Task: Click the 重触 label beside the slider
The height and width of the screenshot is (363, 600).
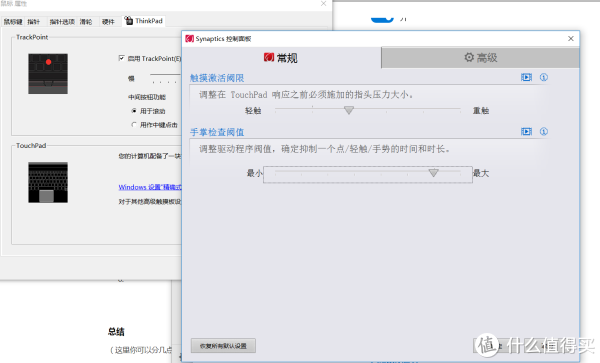Action: coord(481,111)
